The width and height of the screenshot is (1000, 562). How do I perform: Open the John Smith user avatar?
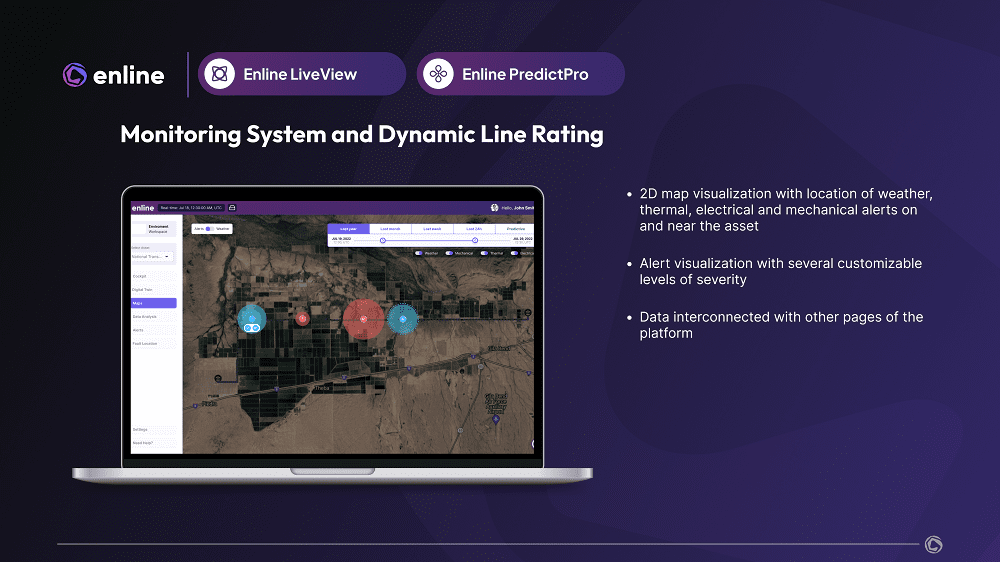pyautogui.click(x=494, y=208)
